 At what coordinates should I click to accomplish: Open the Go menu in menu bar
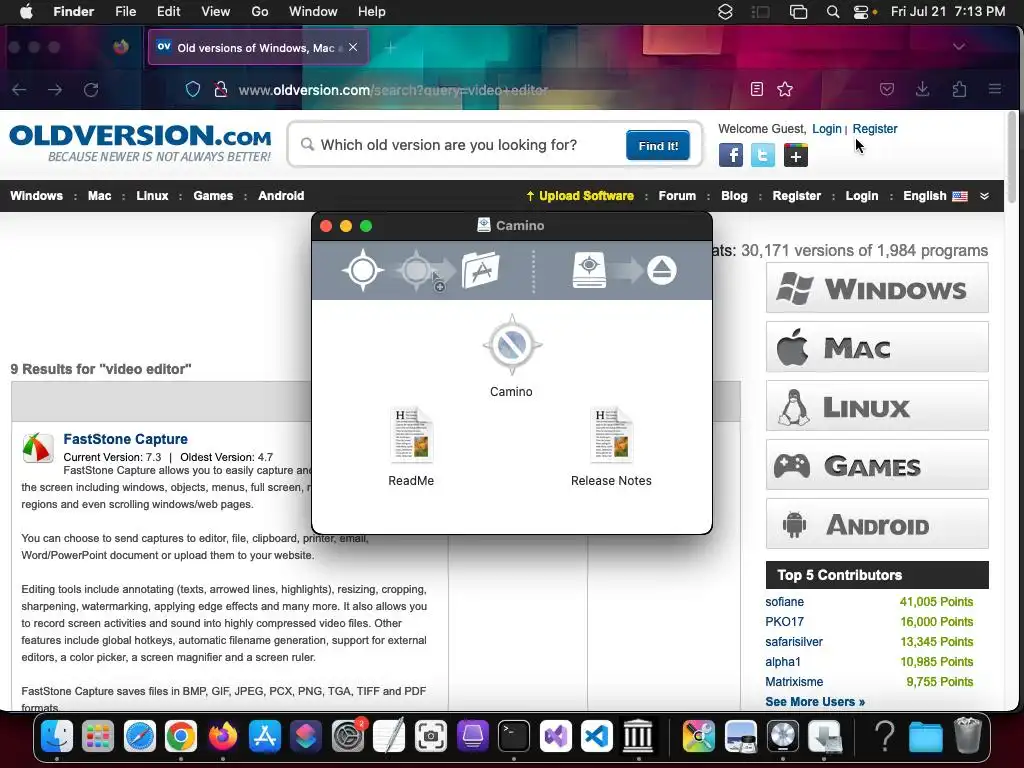coord(259,12)
